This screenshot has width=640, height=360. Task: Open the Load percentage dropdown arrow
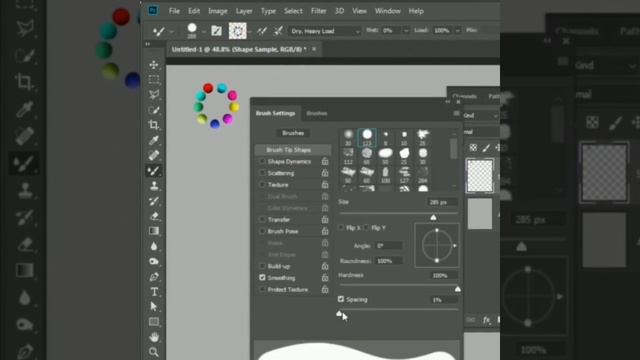458,31
